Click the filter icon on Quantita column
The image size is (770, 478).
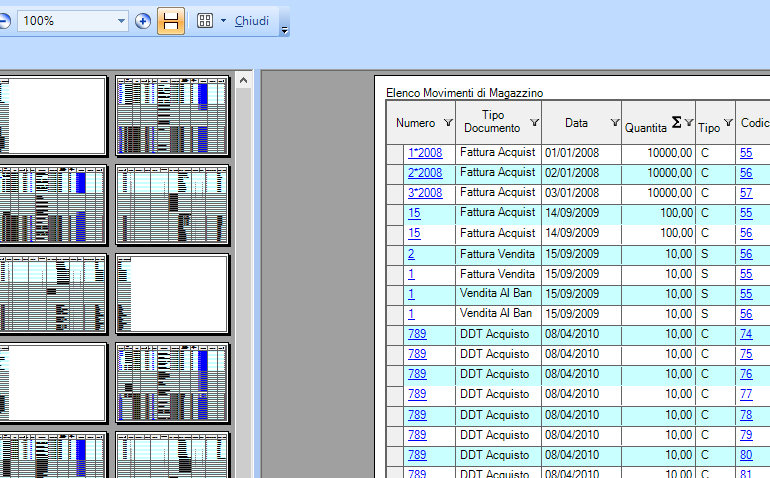point(688,123)
